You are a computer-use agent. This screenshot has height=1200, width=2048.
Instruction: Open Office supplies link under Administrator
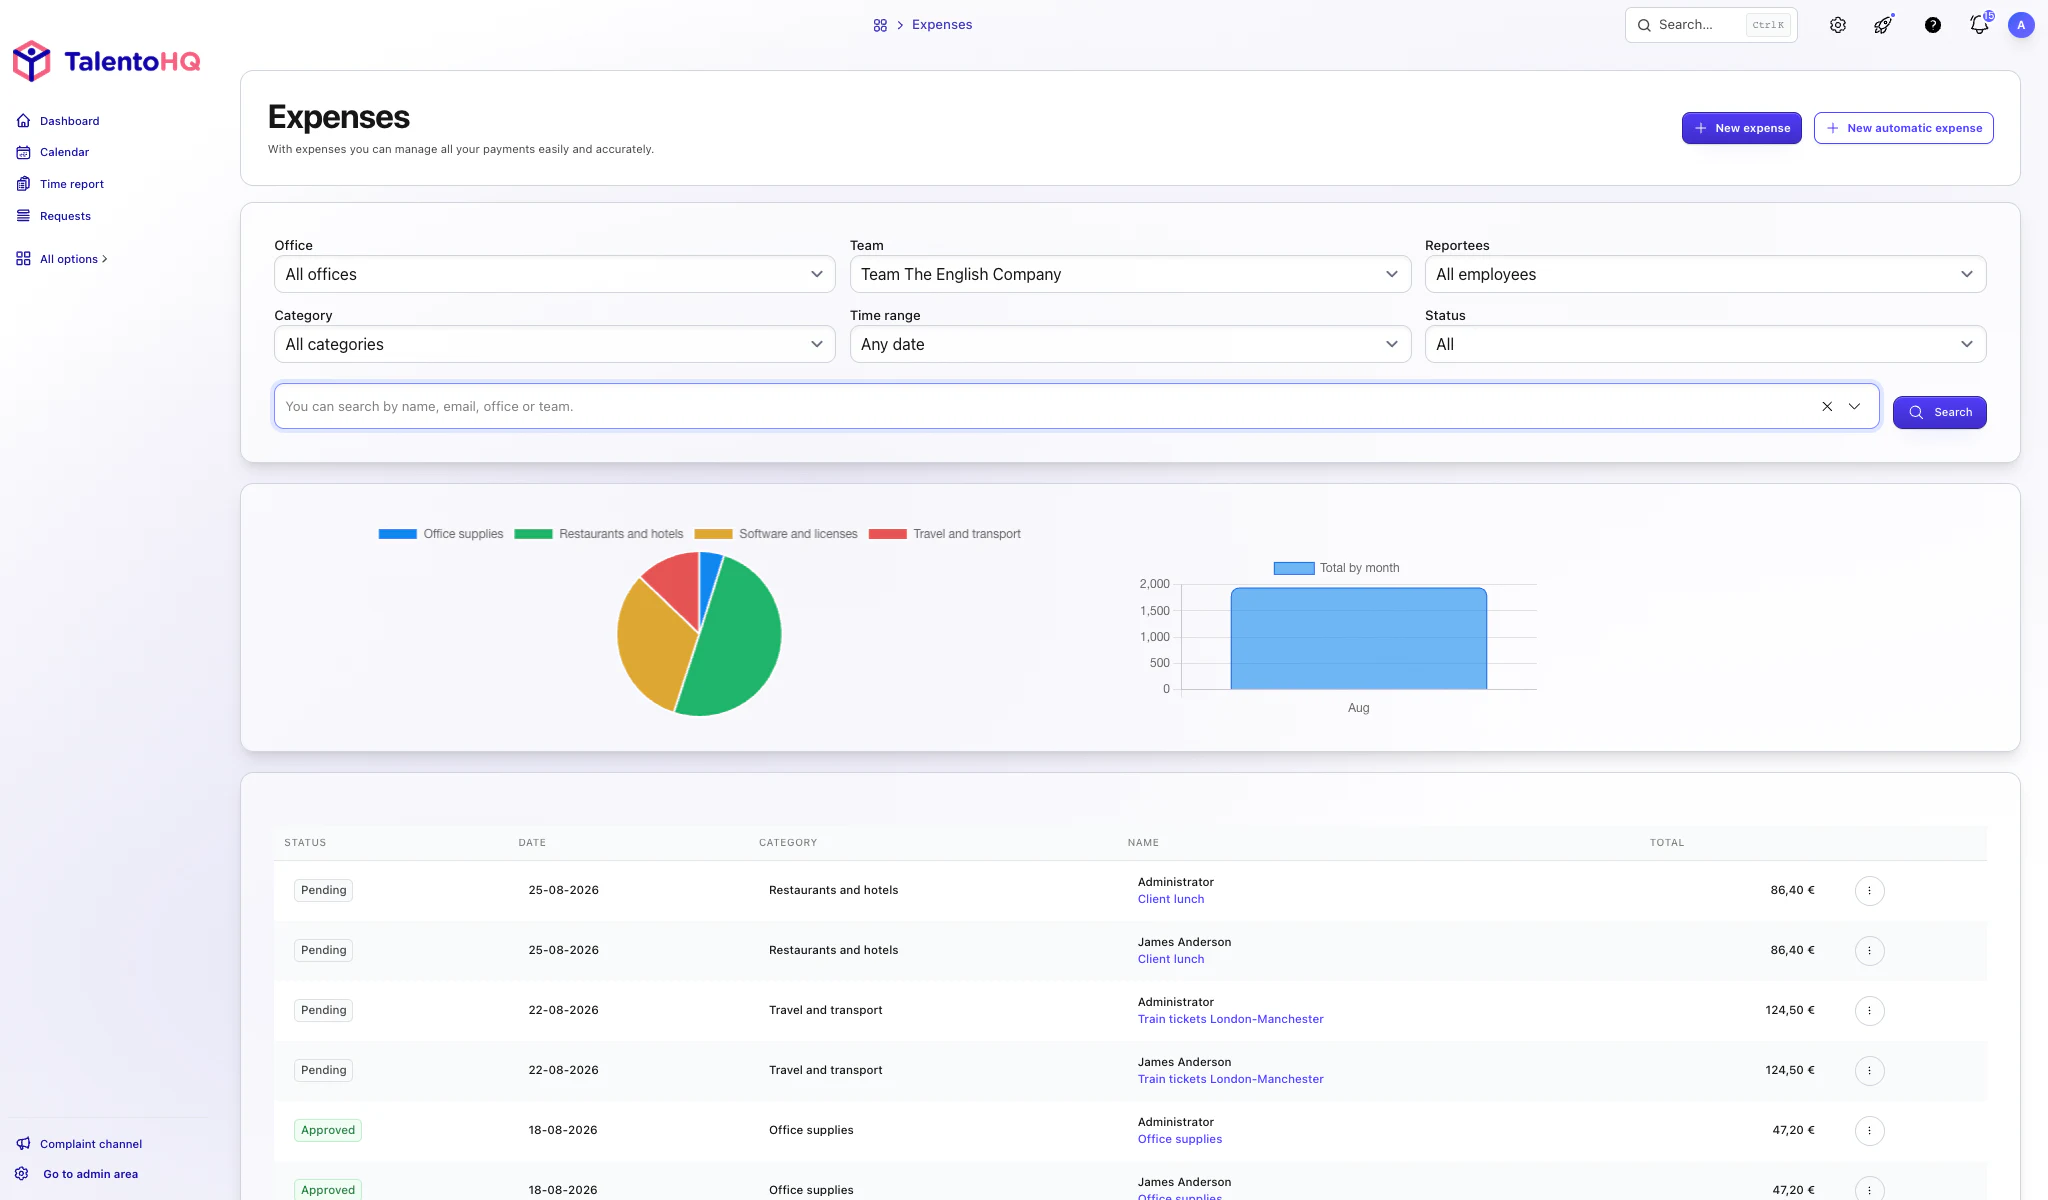(1180, 1139)
